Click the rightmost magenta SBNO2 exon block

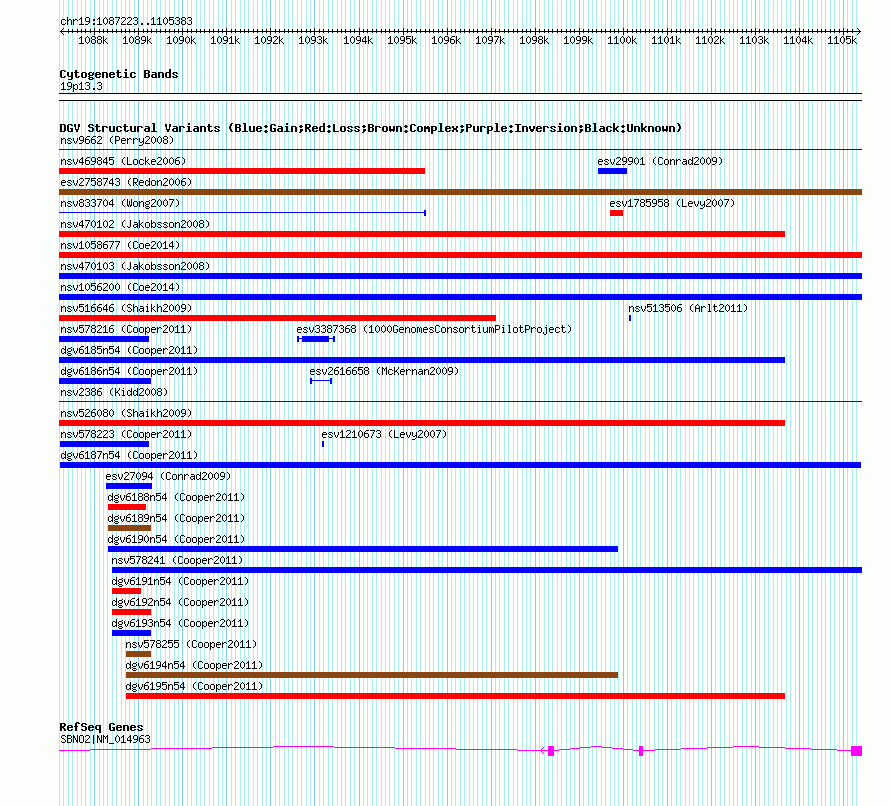(857, 751)
